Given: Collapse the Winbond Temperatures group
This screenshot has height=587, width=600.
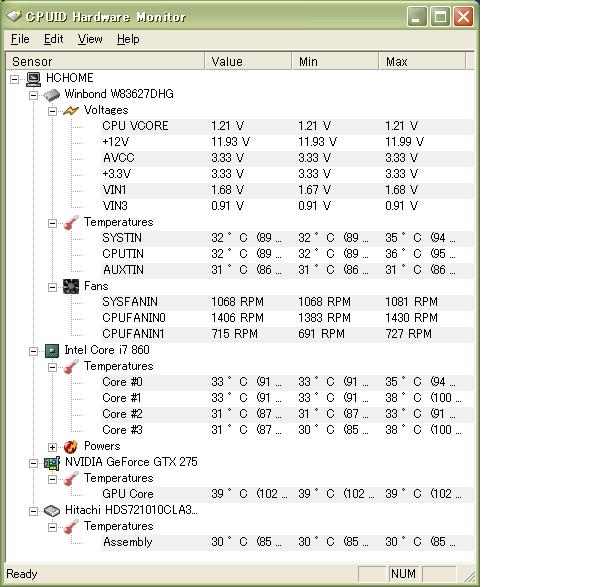Looking at the screenshot, I should coord(52,223).
